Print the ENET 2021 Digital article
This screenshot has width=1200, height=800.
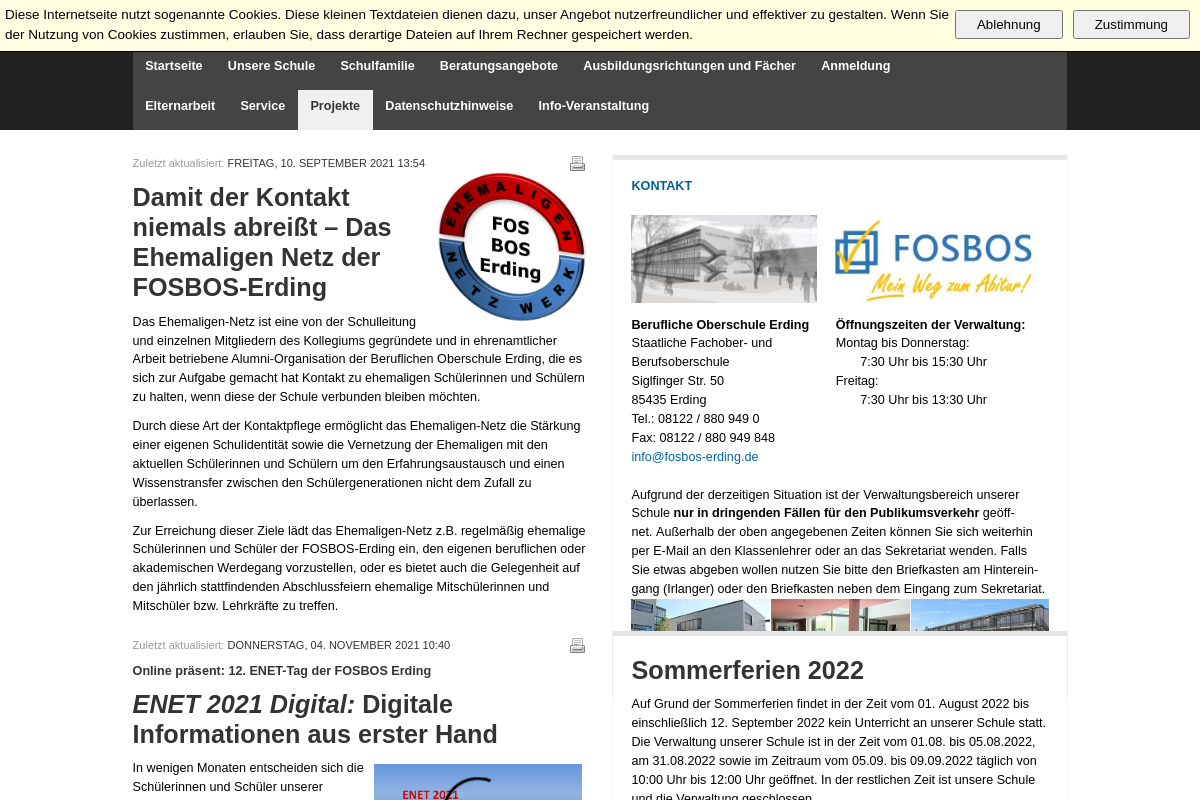click(x=577, y=646)
